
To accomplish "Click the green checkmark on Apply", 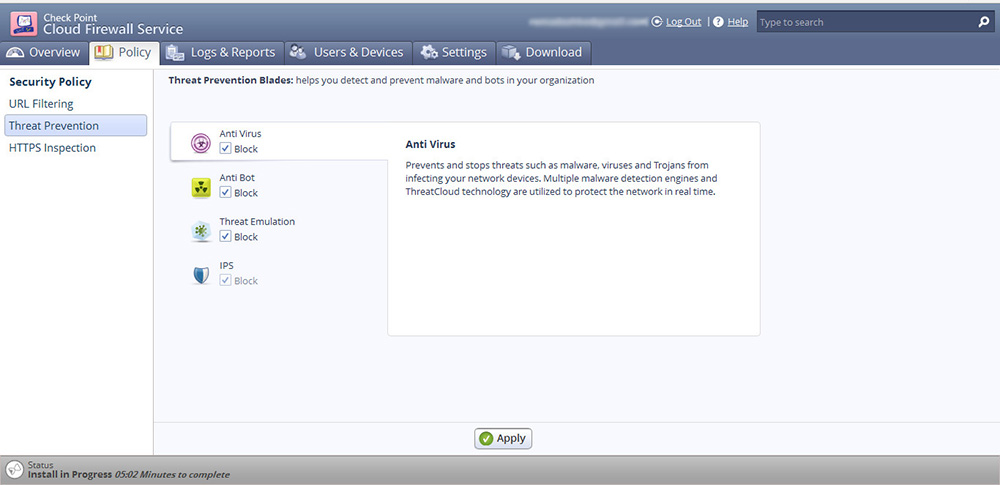I will (486, 438).
